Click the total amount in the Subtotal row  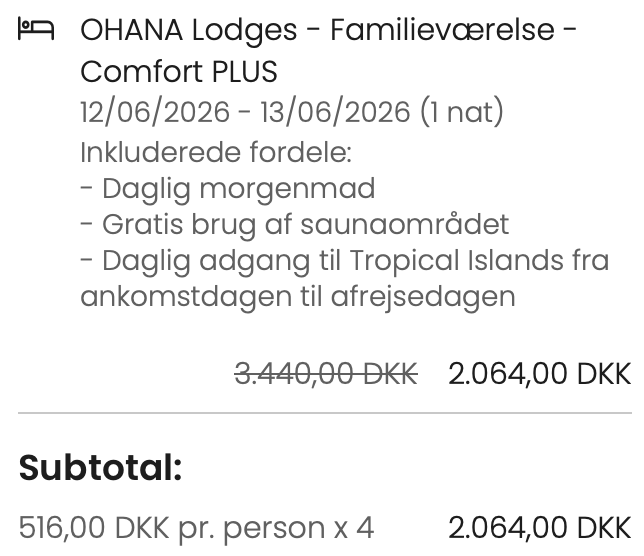539,527
